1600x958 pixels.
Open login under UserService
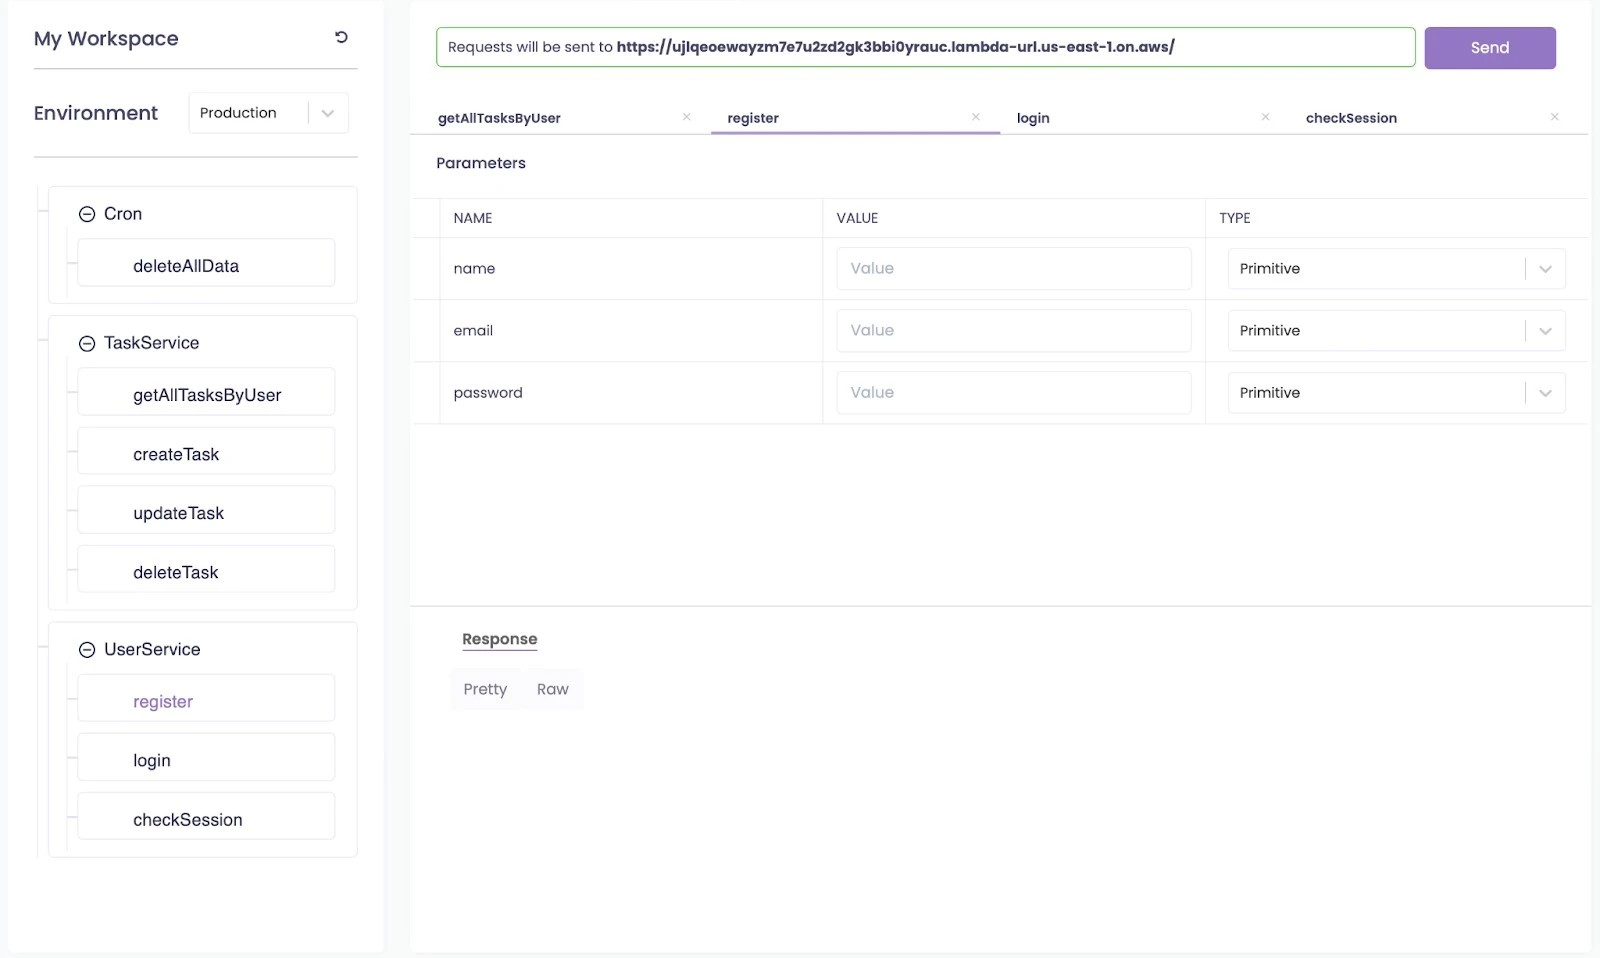click(x=206, y=756)
